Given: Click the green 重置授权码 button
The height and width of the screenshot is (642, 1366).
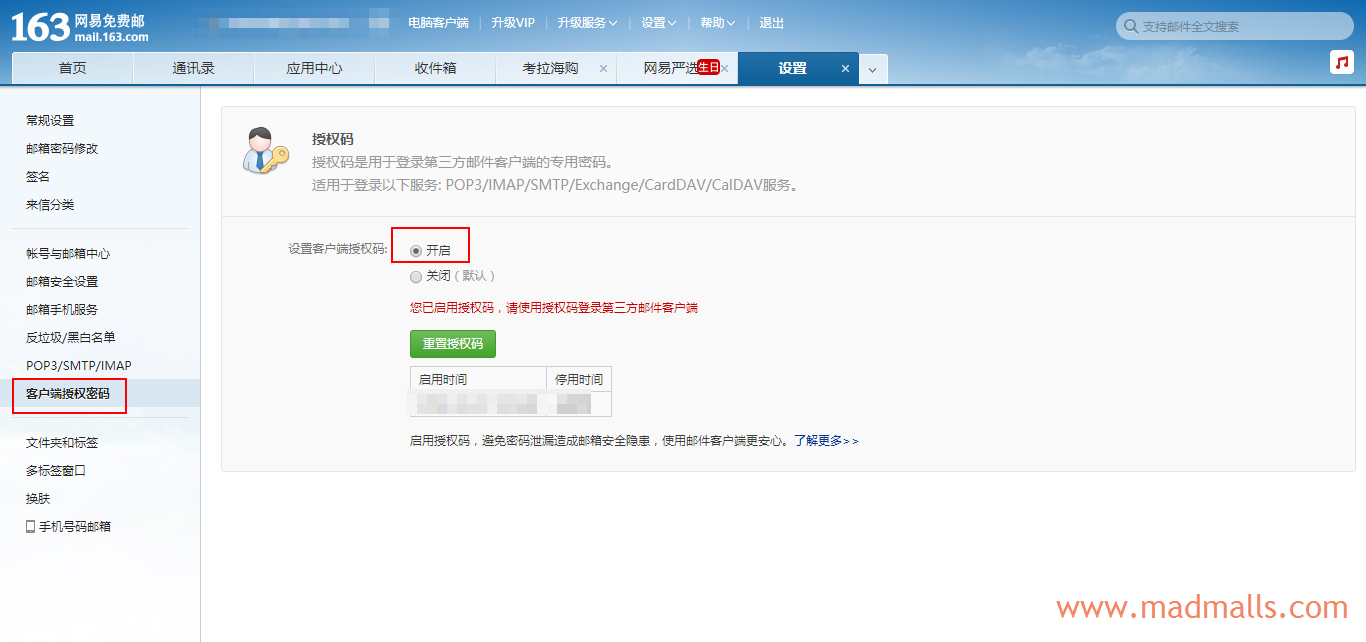Looking at the screenshot, I should (452, 344).
